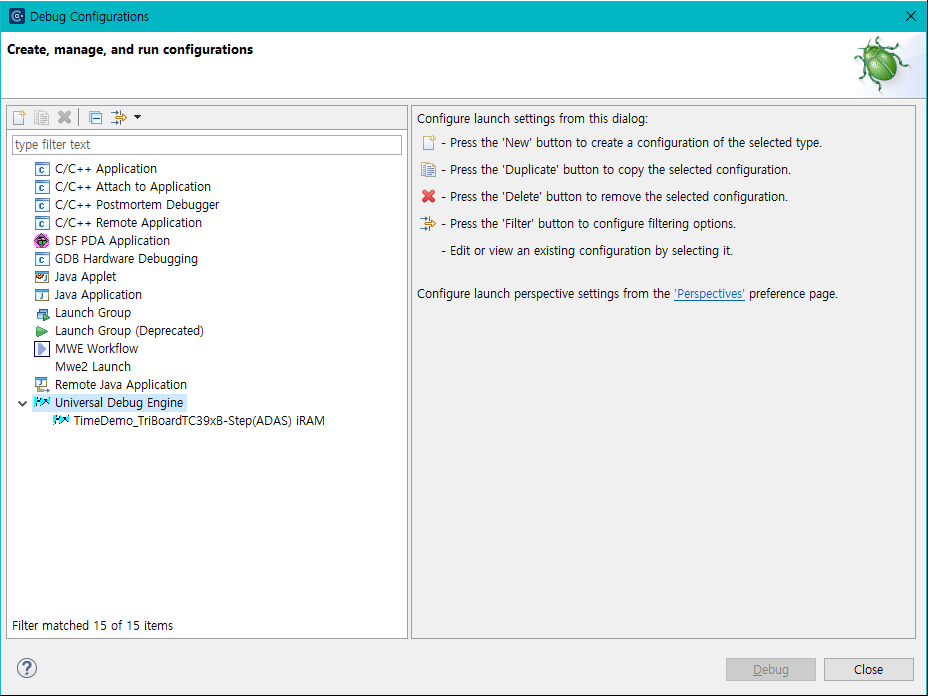Click the C/C++ Application icon
Screen dimensions: 928x696
(41, 169)
